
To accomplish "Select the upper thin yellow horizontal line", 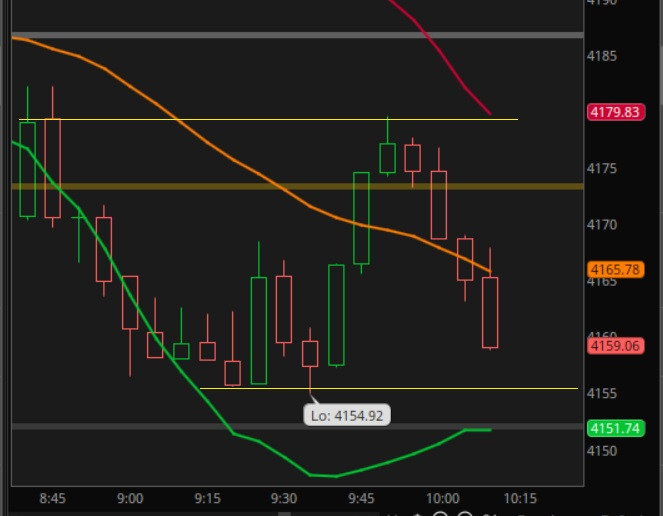I will (268, 120).
